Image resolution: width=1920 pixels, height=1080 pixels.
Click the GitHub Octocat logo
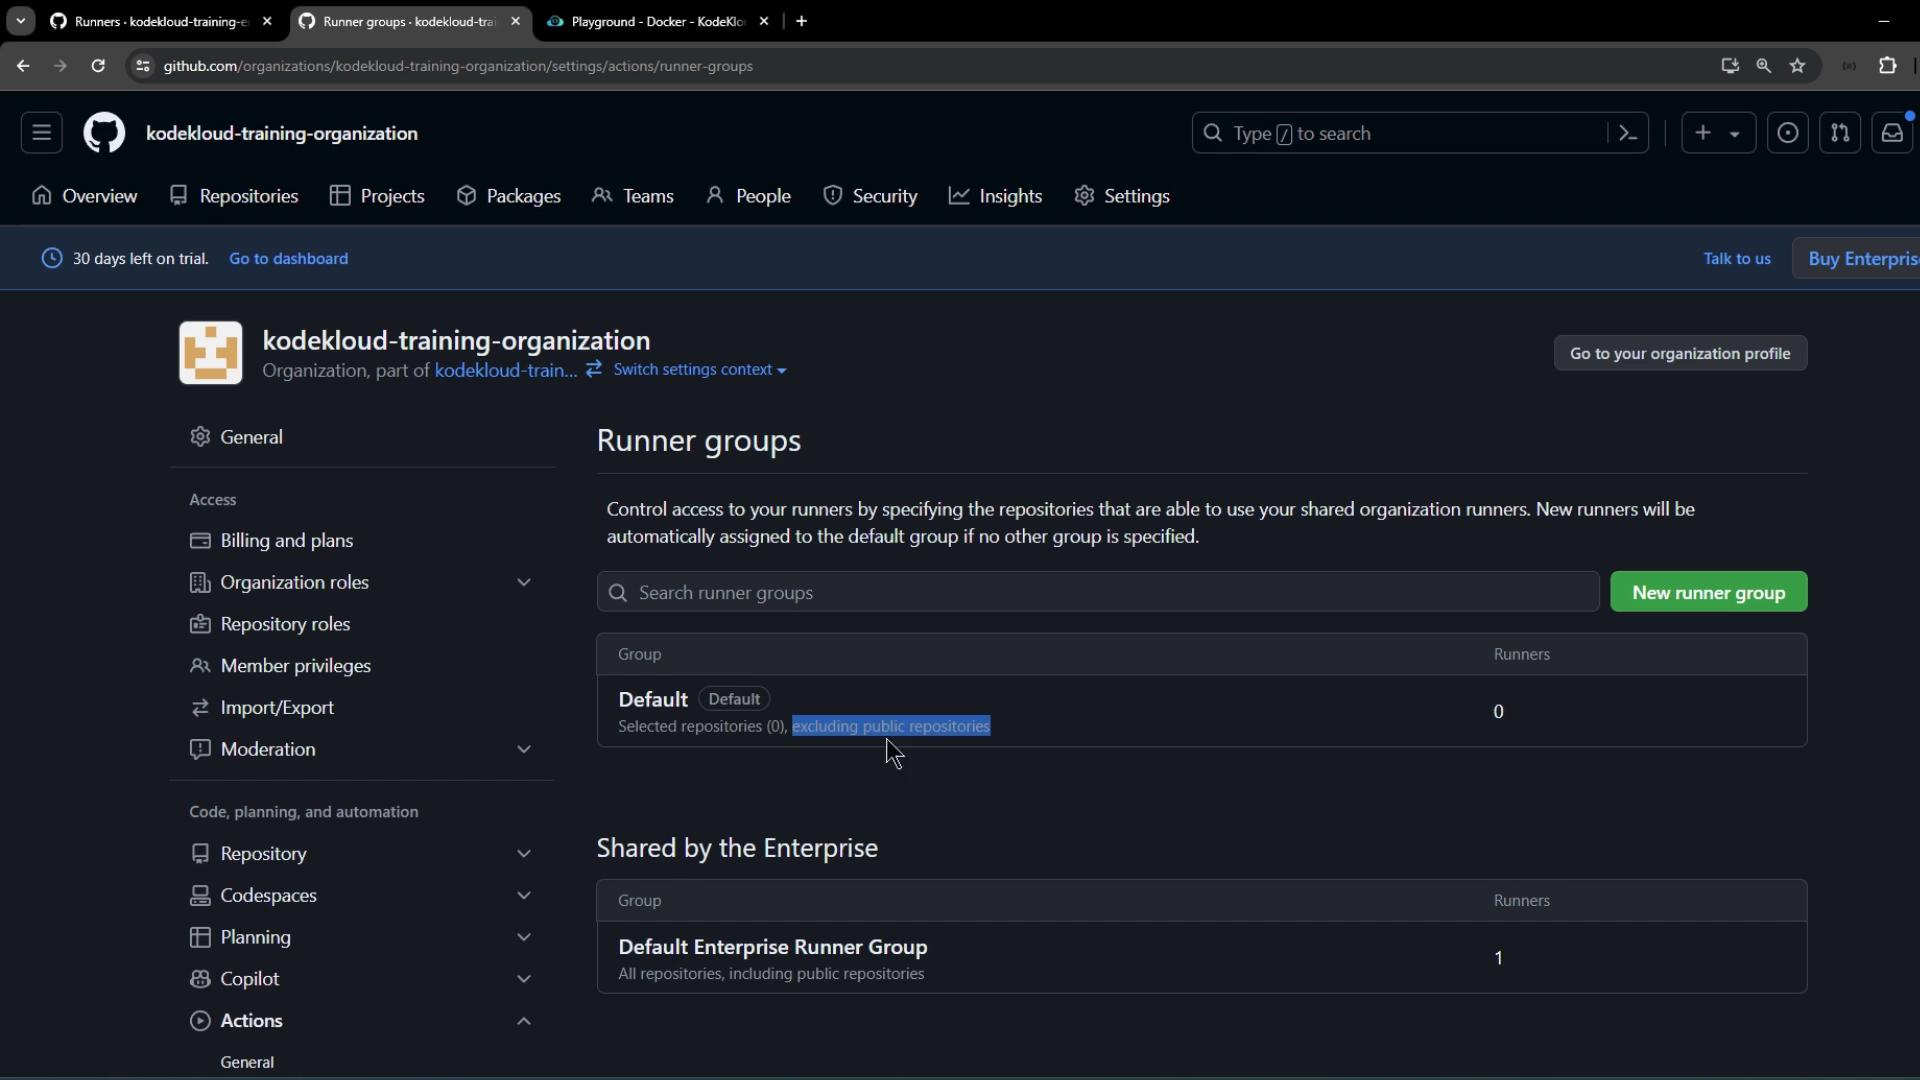[104, 133]
